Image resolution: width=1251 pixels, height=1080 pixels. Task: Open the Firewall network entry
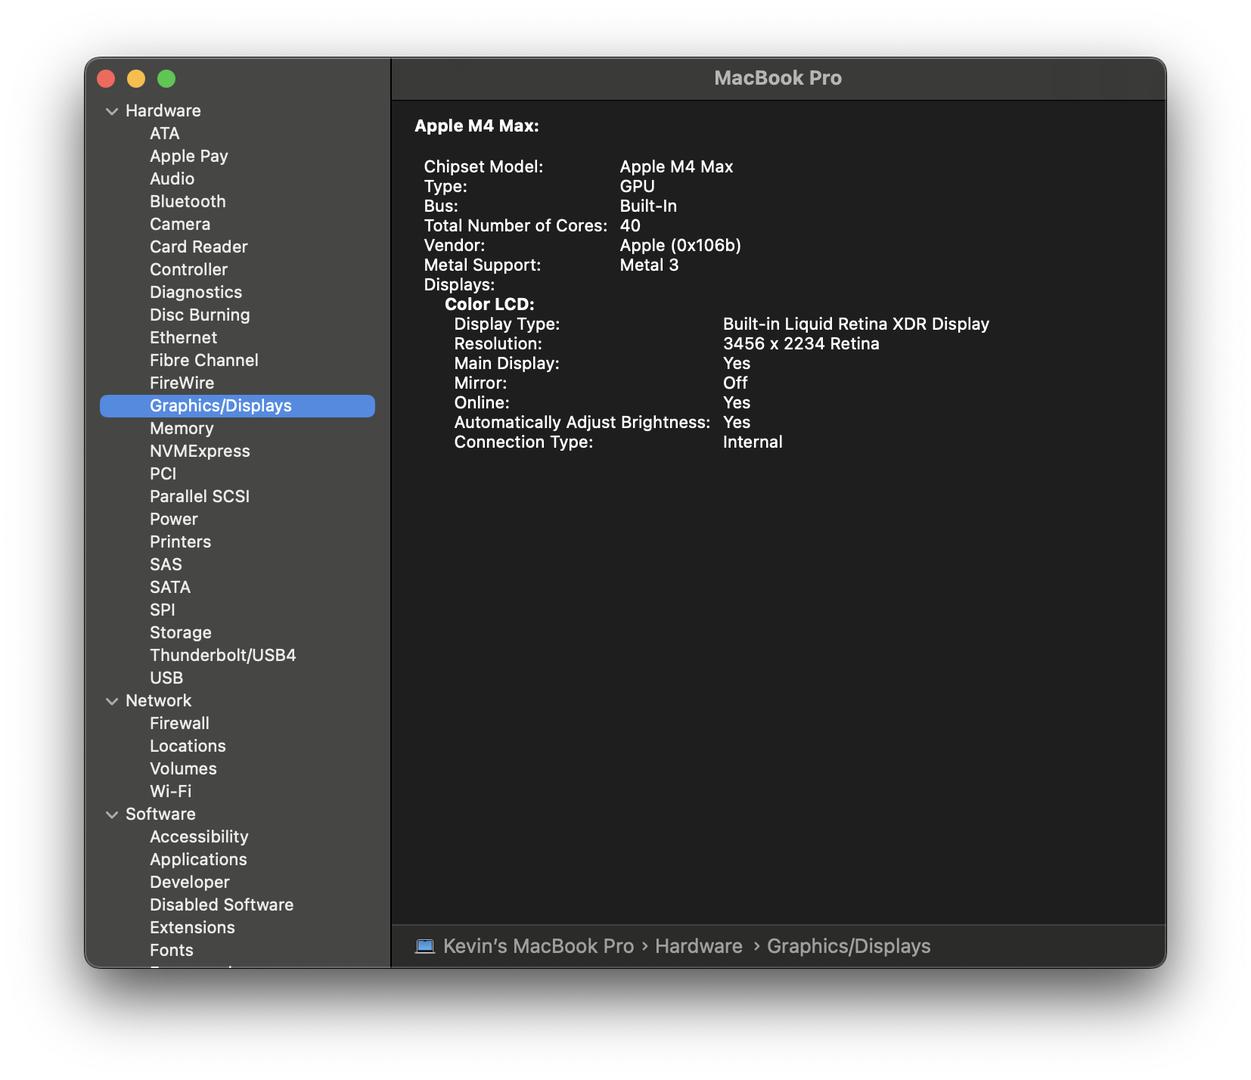179,723
